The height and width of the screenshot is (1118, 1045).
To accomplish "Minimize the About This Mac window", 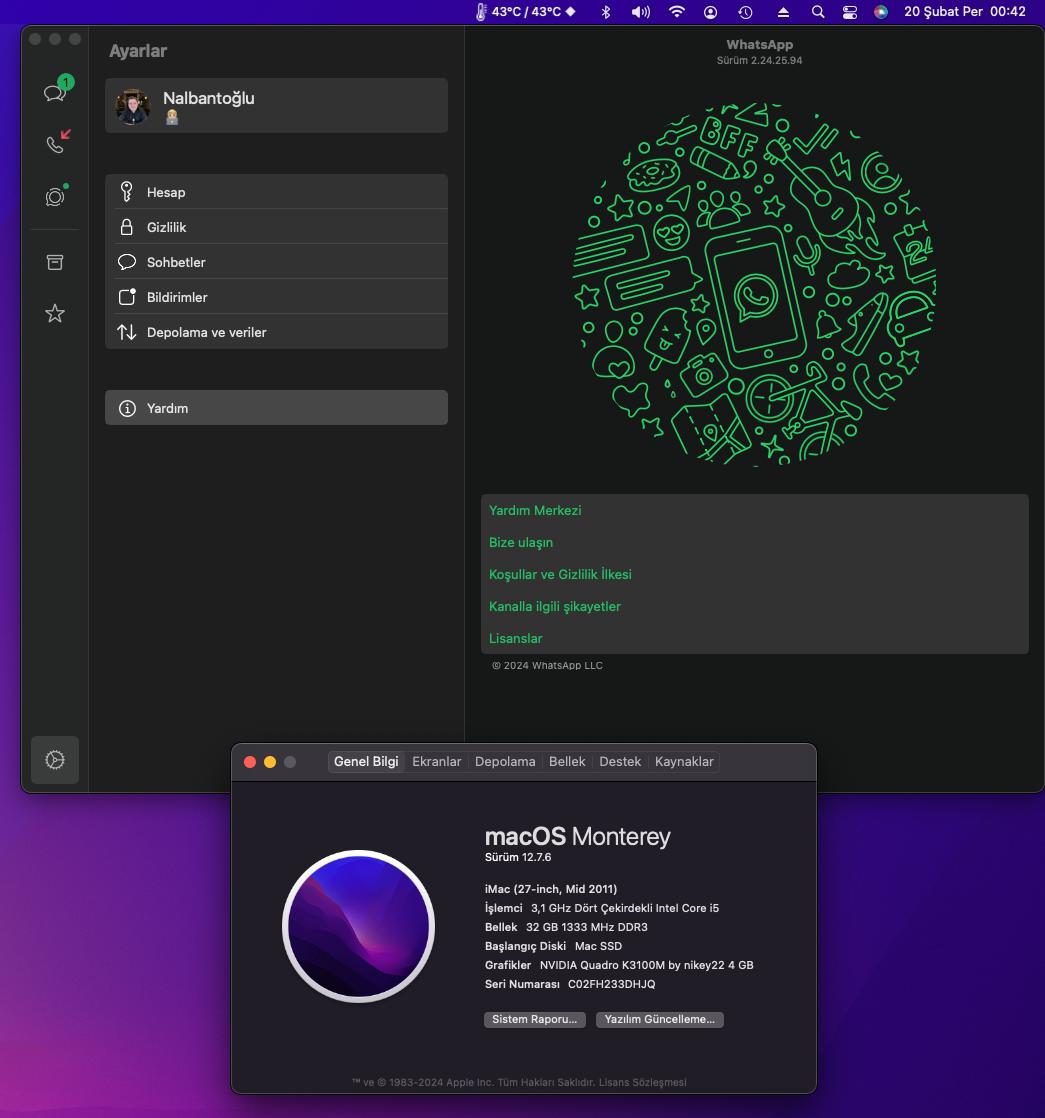I will click(270, 762).
